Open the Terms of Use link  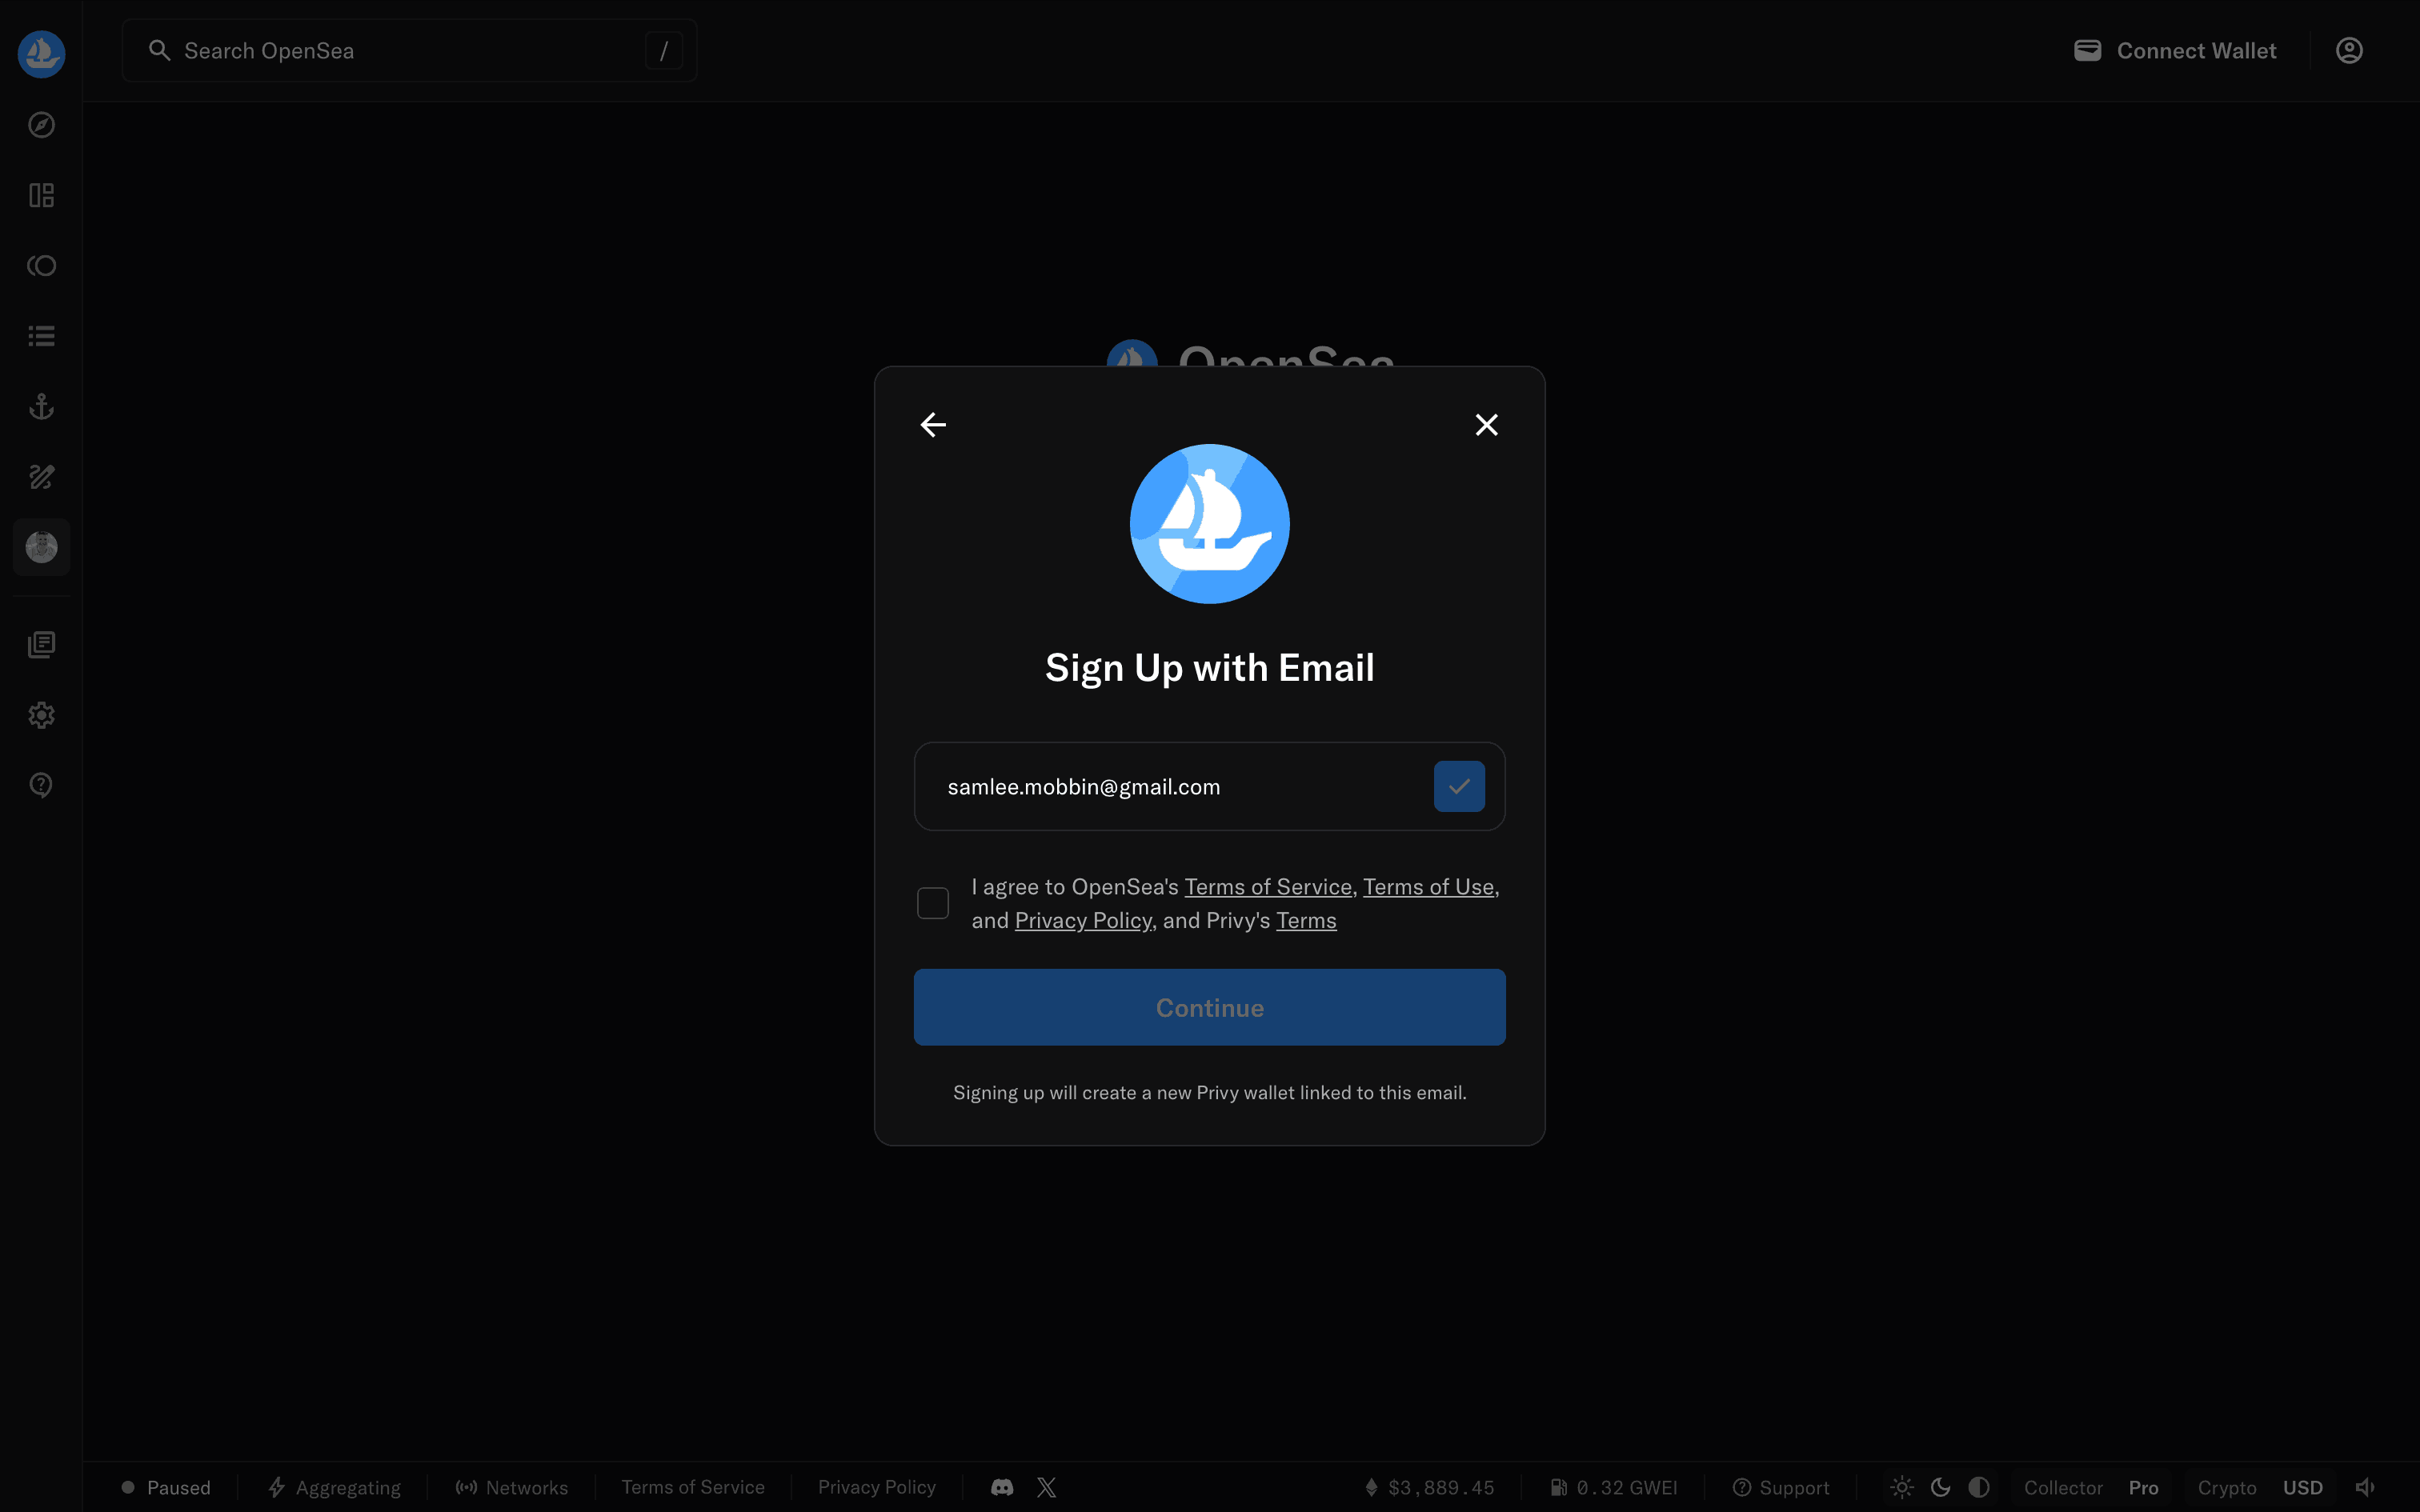tap(1428, 887)
